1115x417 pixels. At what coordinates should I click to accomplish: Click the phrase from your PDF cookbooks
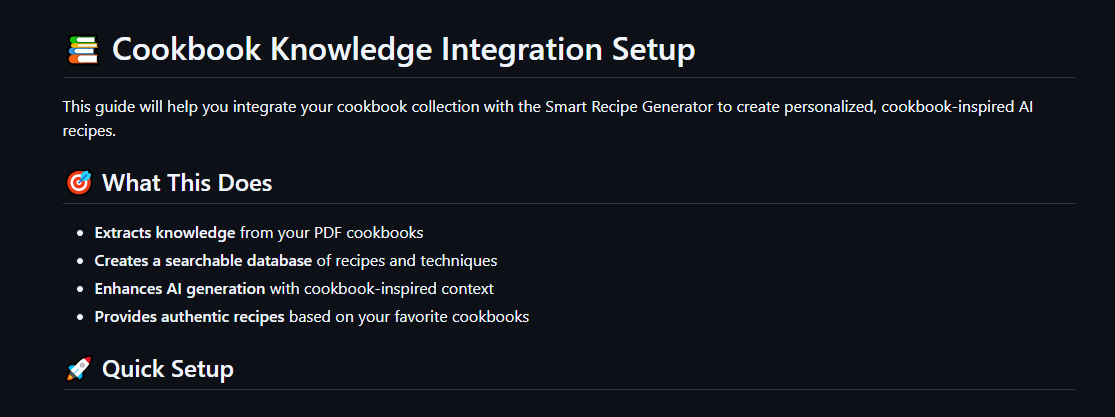(332, 233)
